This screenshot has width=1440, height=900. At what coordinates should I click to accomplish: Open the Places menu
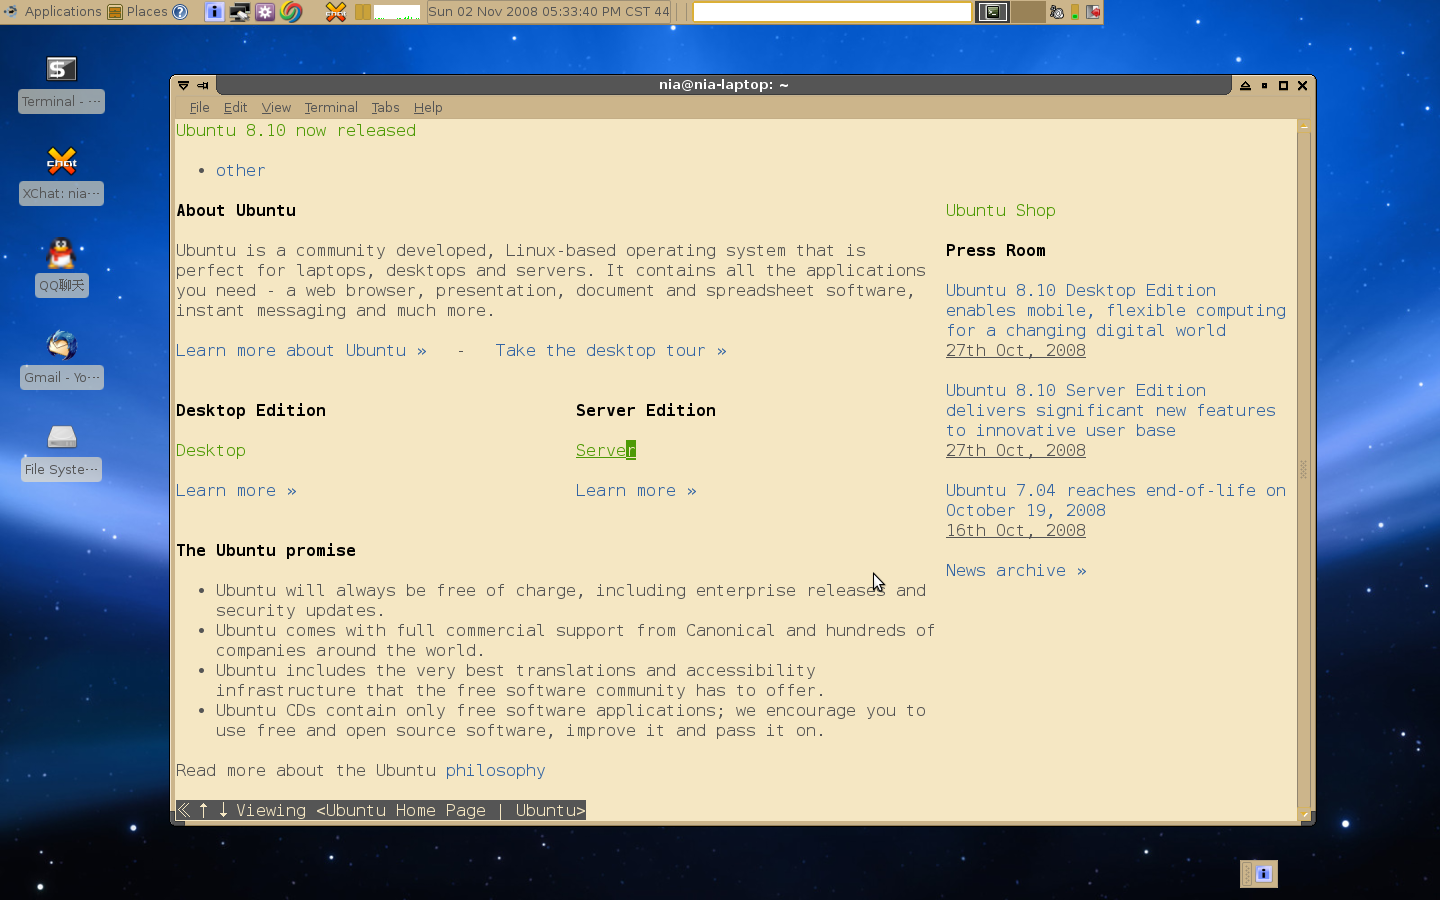click(x=138, y=12)
